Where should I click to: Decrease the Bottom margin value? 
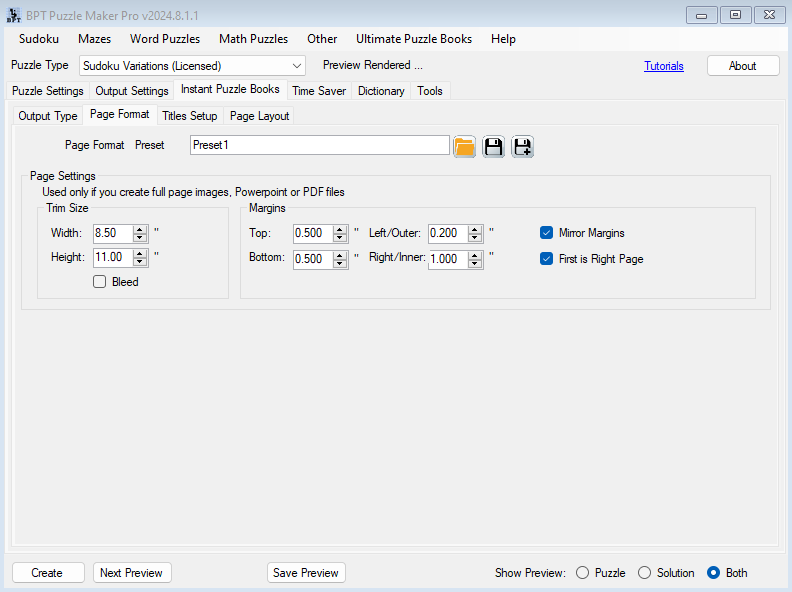(340, 263)
